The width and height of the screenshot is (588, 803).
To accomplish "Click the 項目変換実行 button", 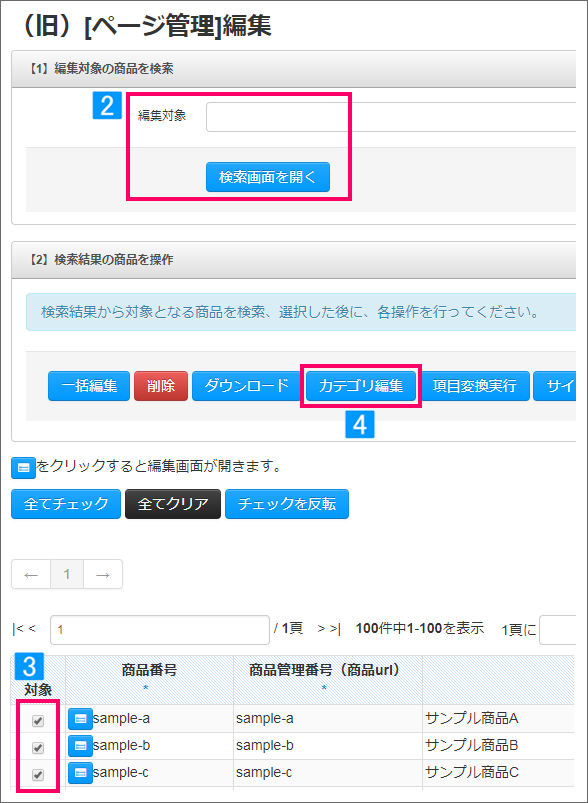I will point(474,386).
